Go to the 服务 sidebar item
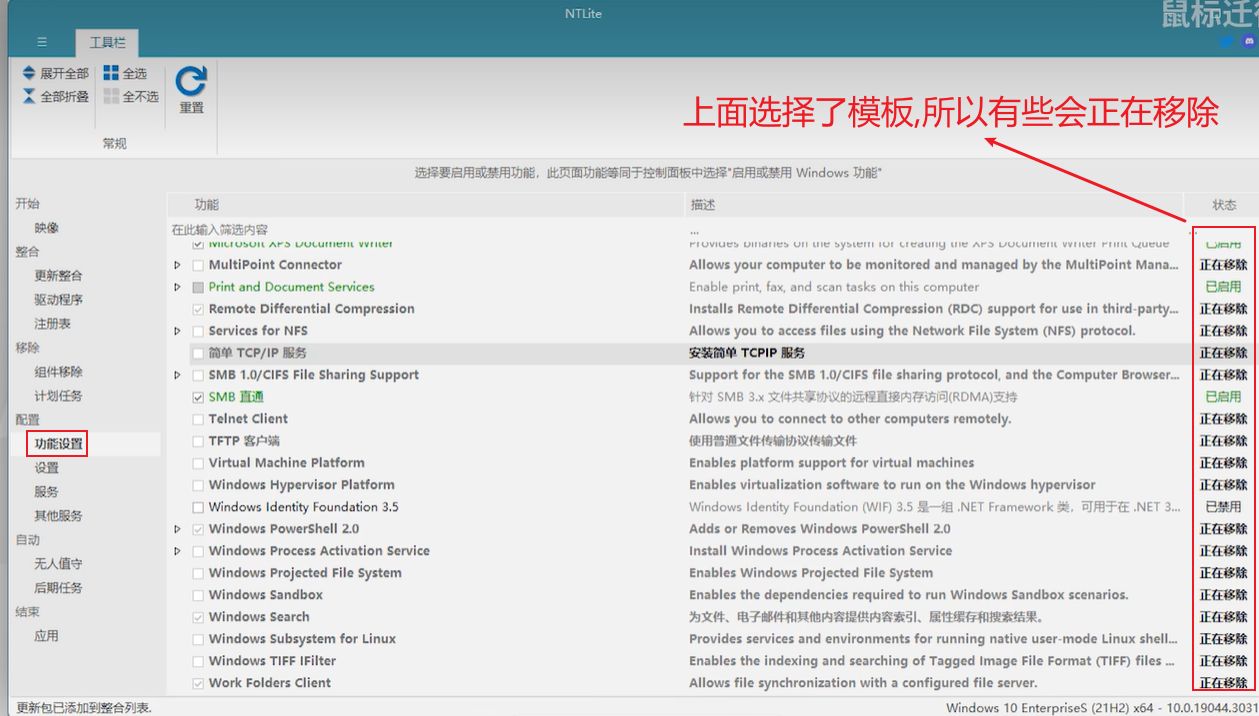This screenshot has width=1259, height=716. point(46,492)
